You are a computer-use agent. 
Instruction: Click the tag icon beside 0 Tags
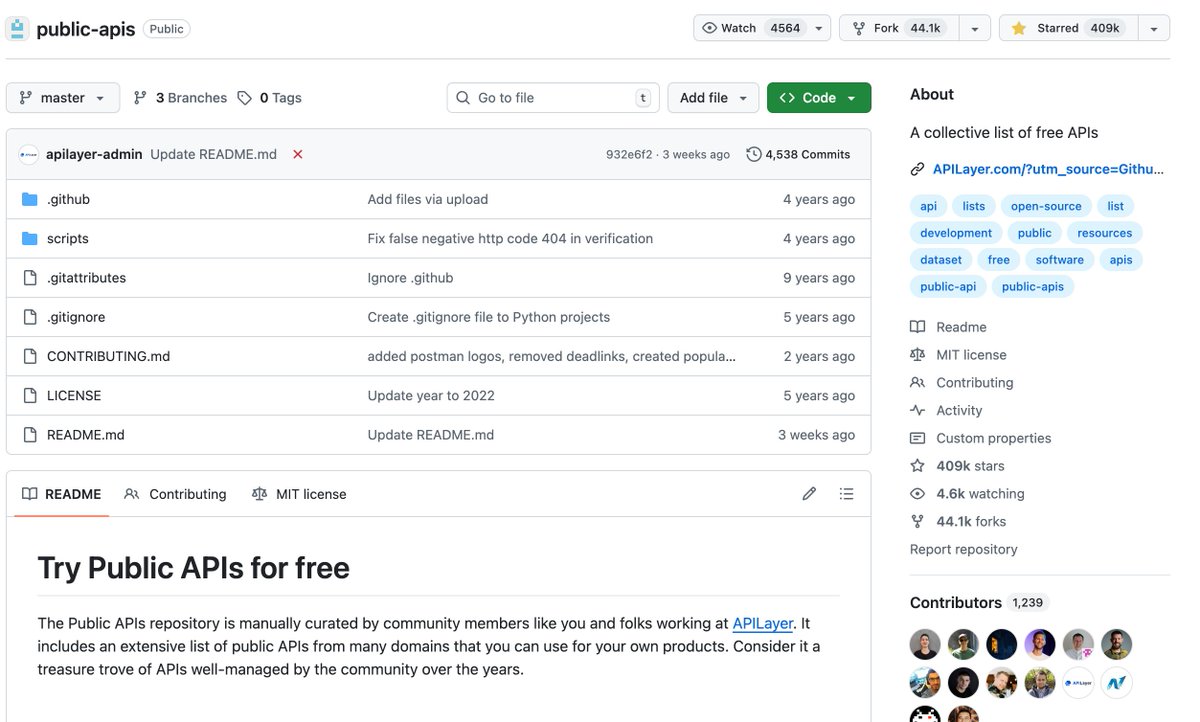point(245,97)
